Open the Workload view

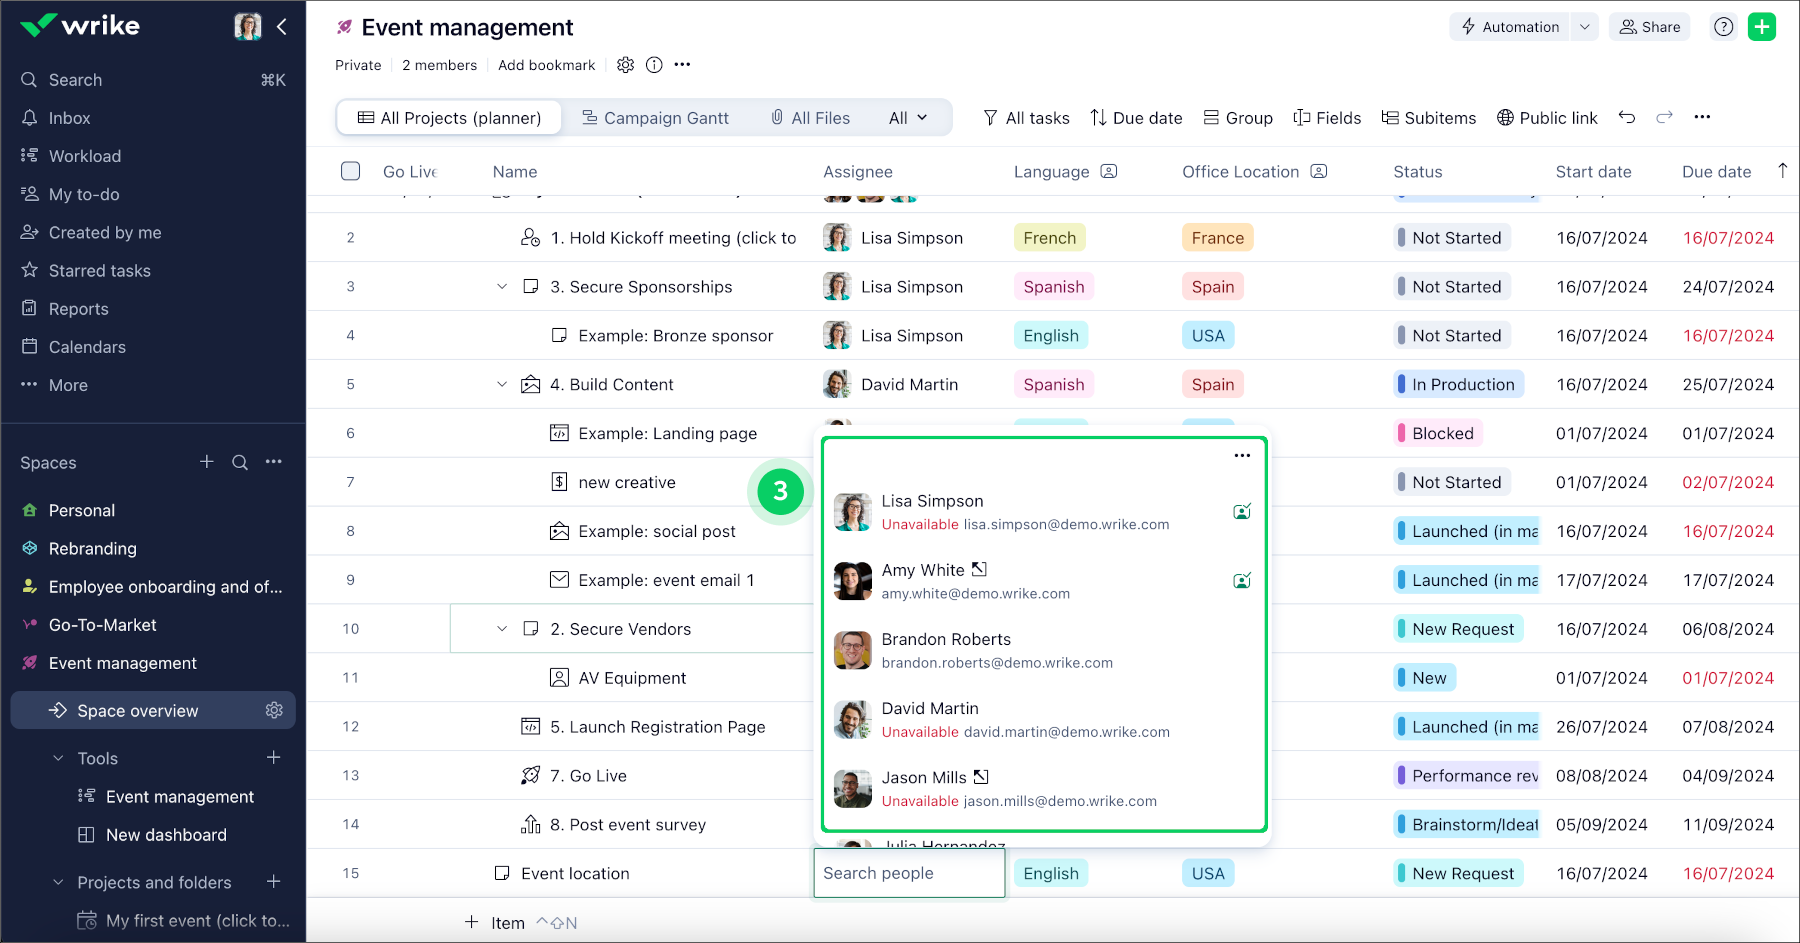(x=83, y=155)
